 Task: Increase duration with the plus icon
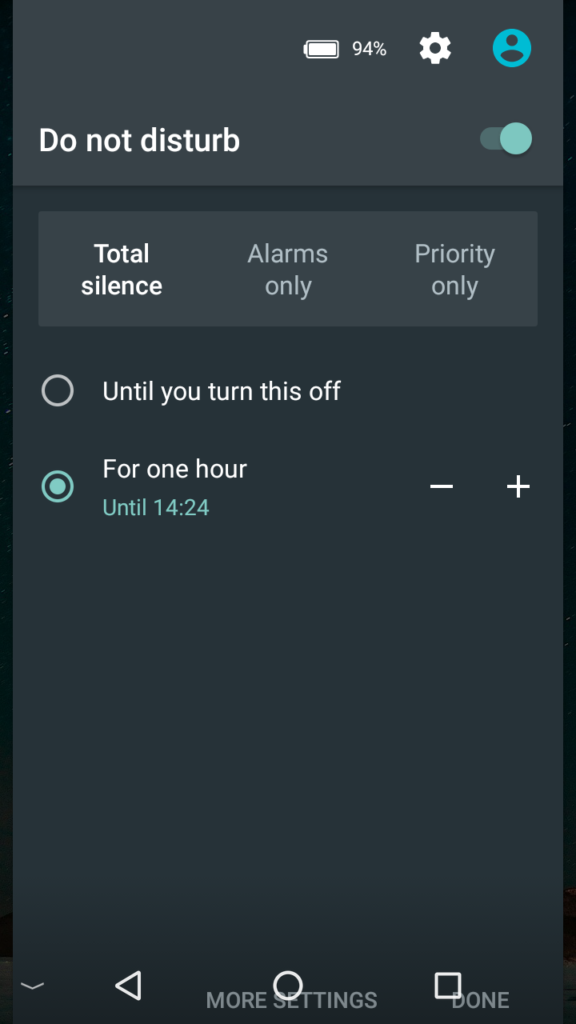click(519, 487)
